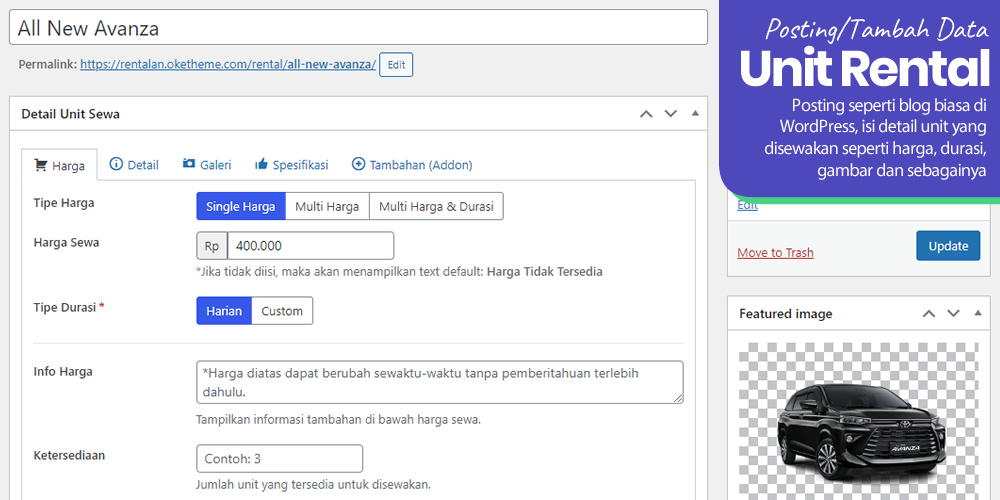
Task: Click the Info Harga textarea resize handle
Action: point(678,398)
